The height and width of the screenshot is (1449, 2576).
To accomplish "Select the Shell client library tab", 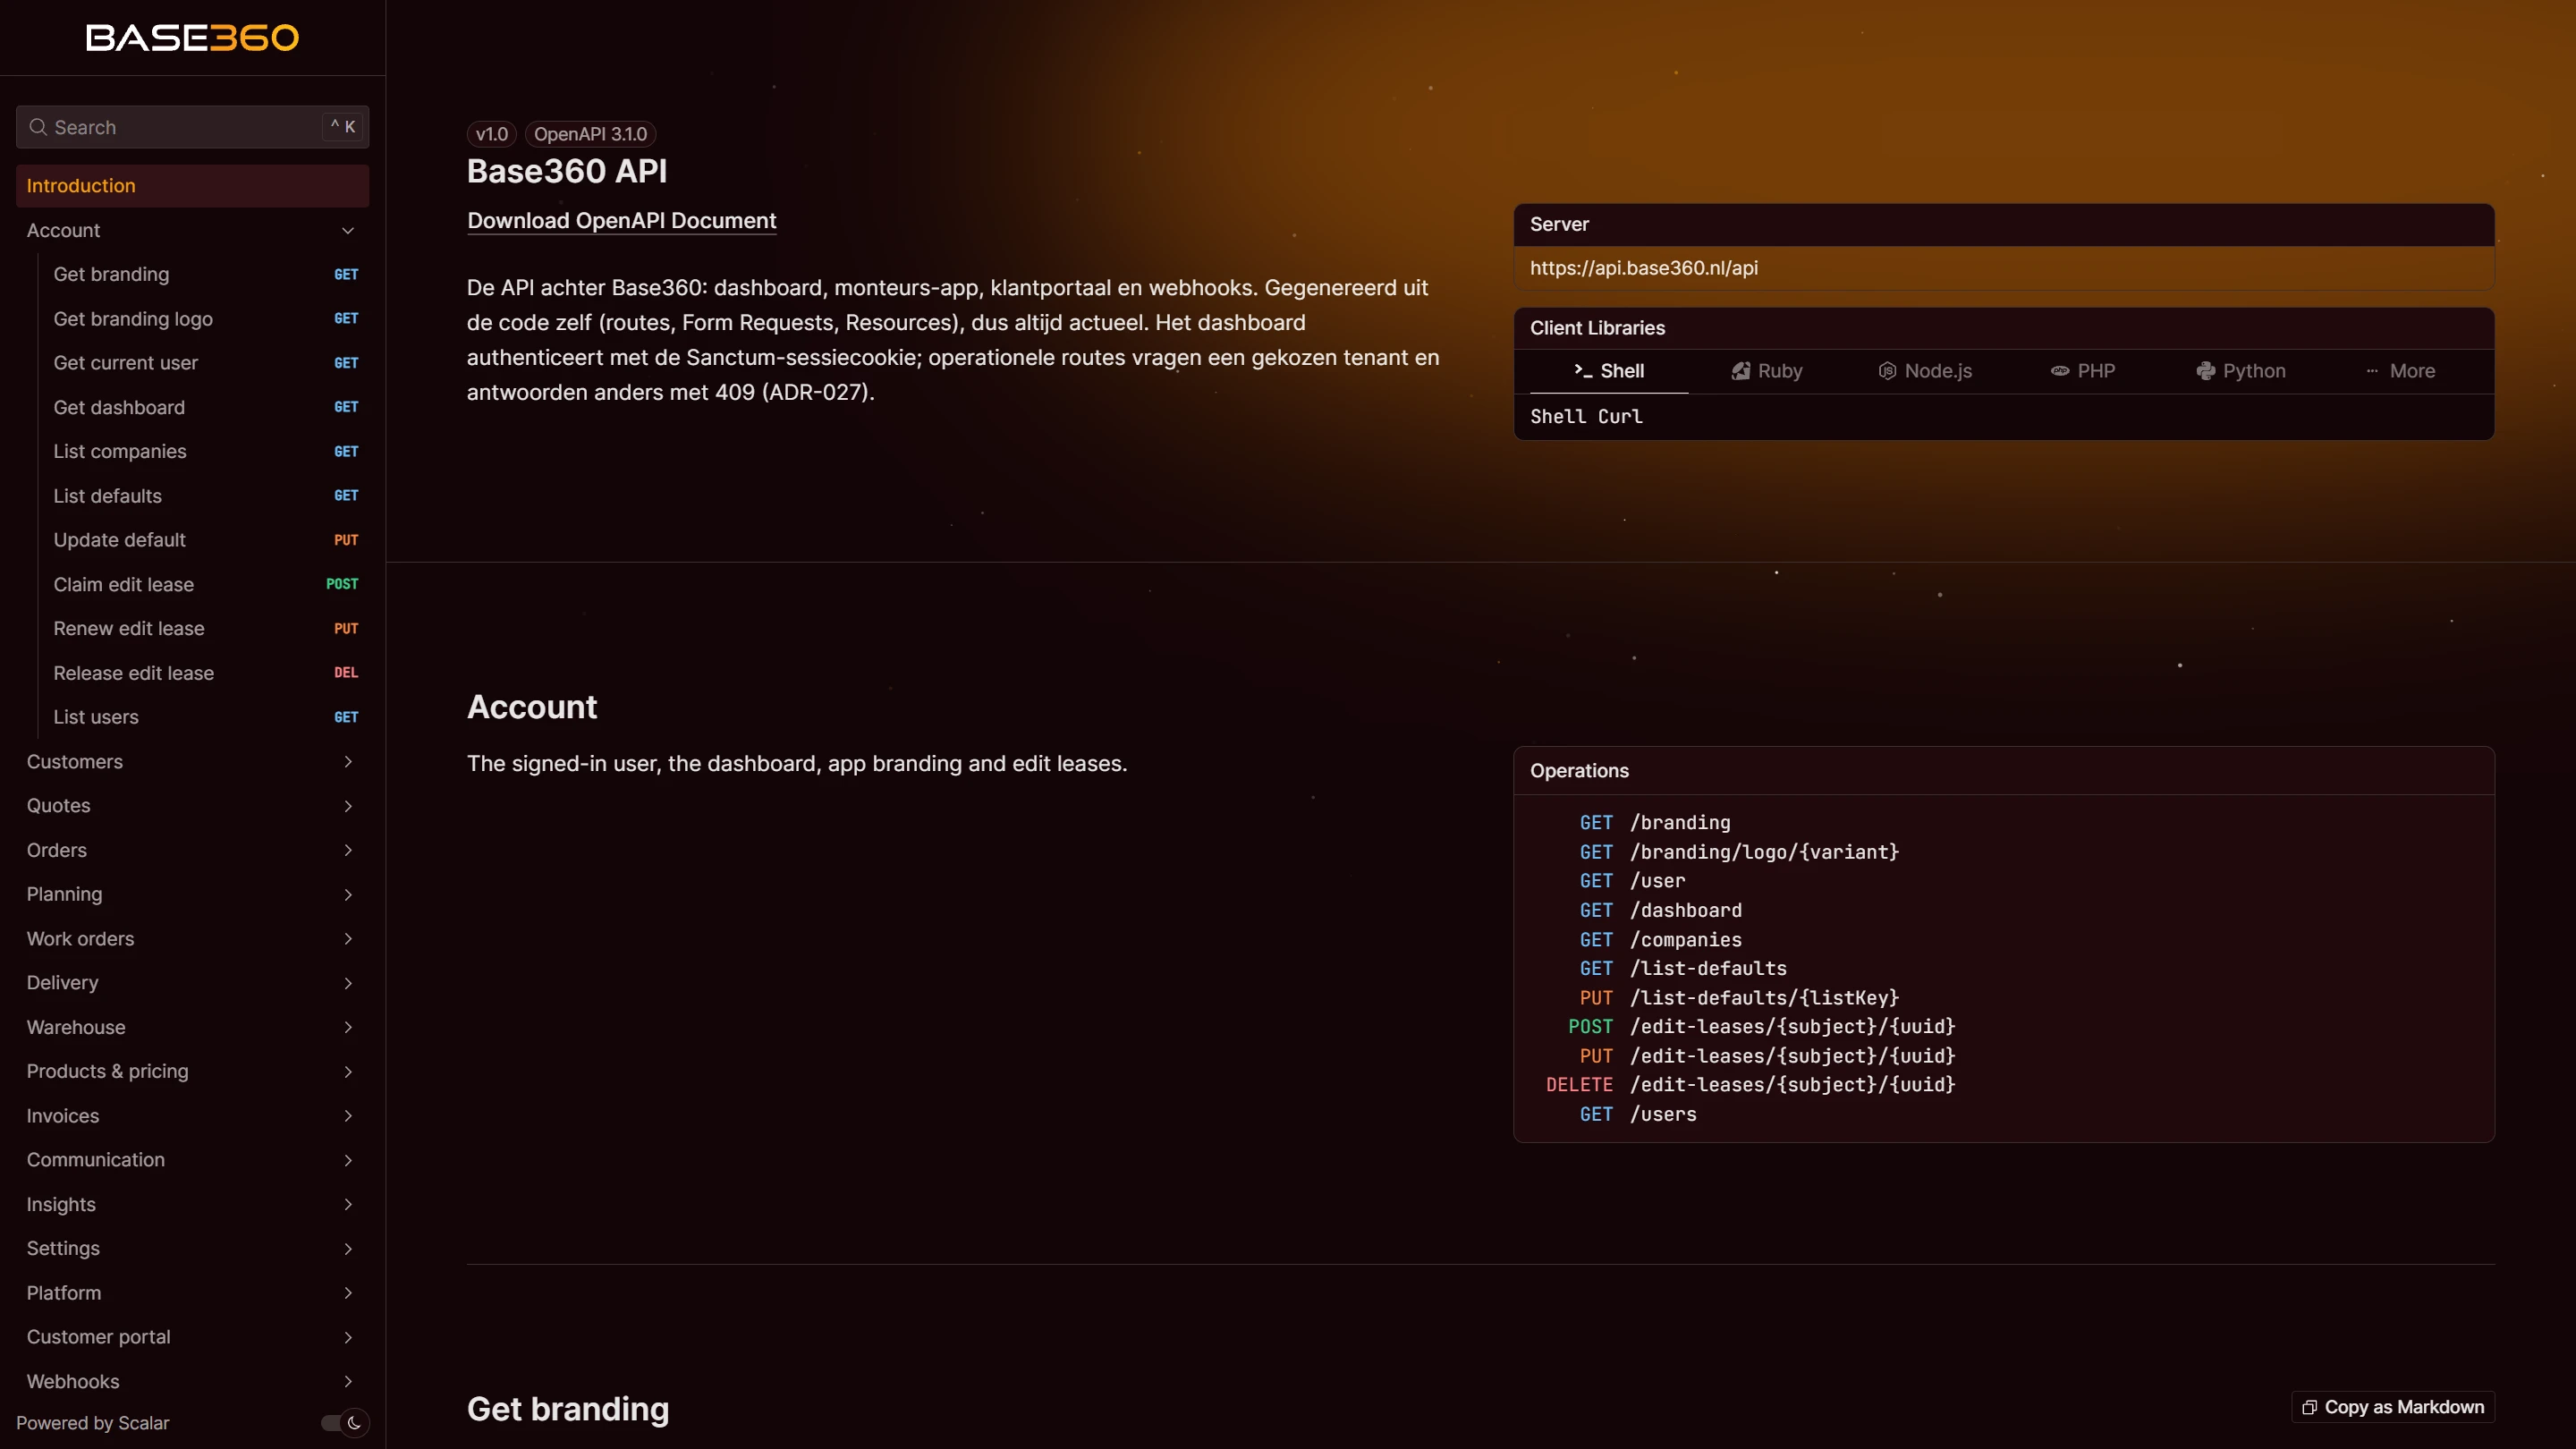I will click(1609, 371).
